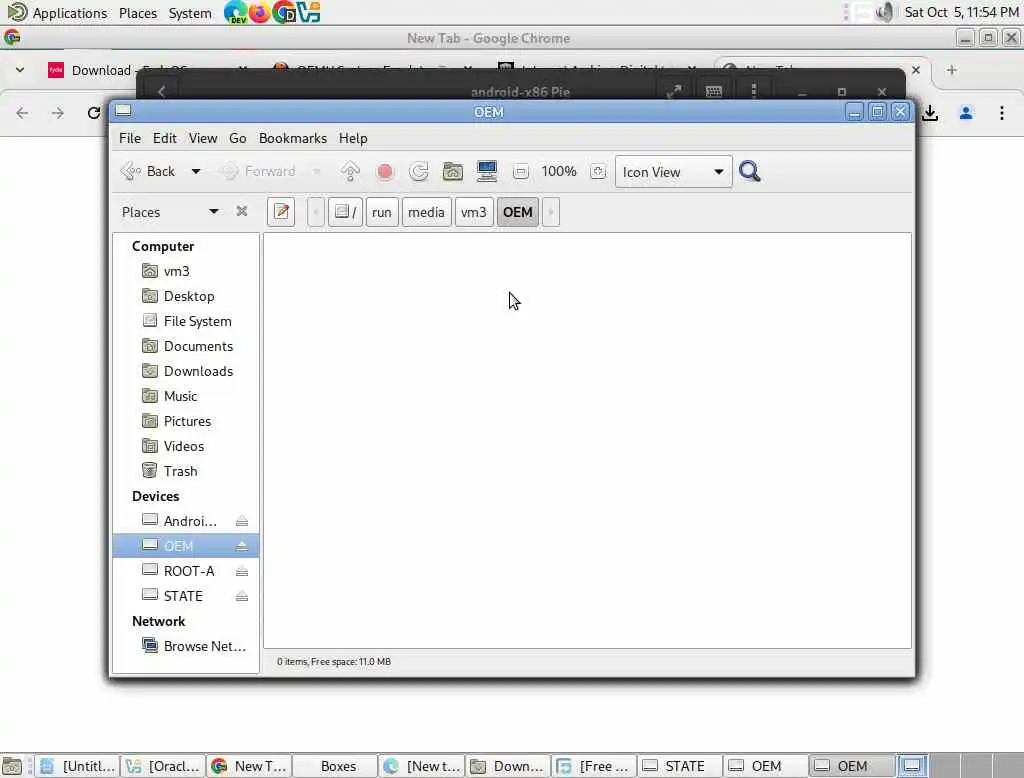1024x778 pixels.
Task: Click the Back button
Action: [150, 171]
